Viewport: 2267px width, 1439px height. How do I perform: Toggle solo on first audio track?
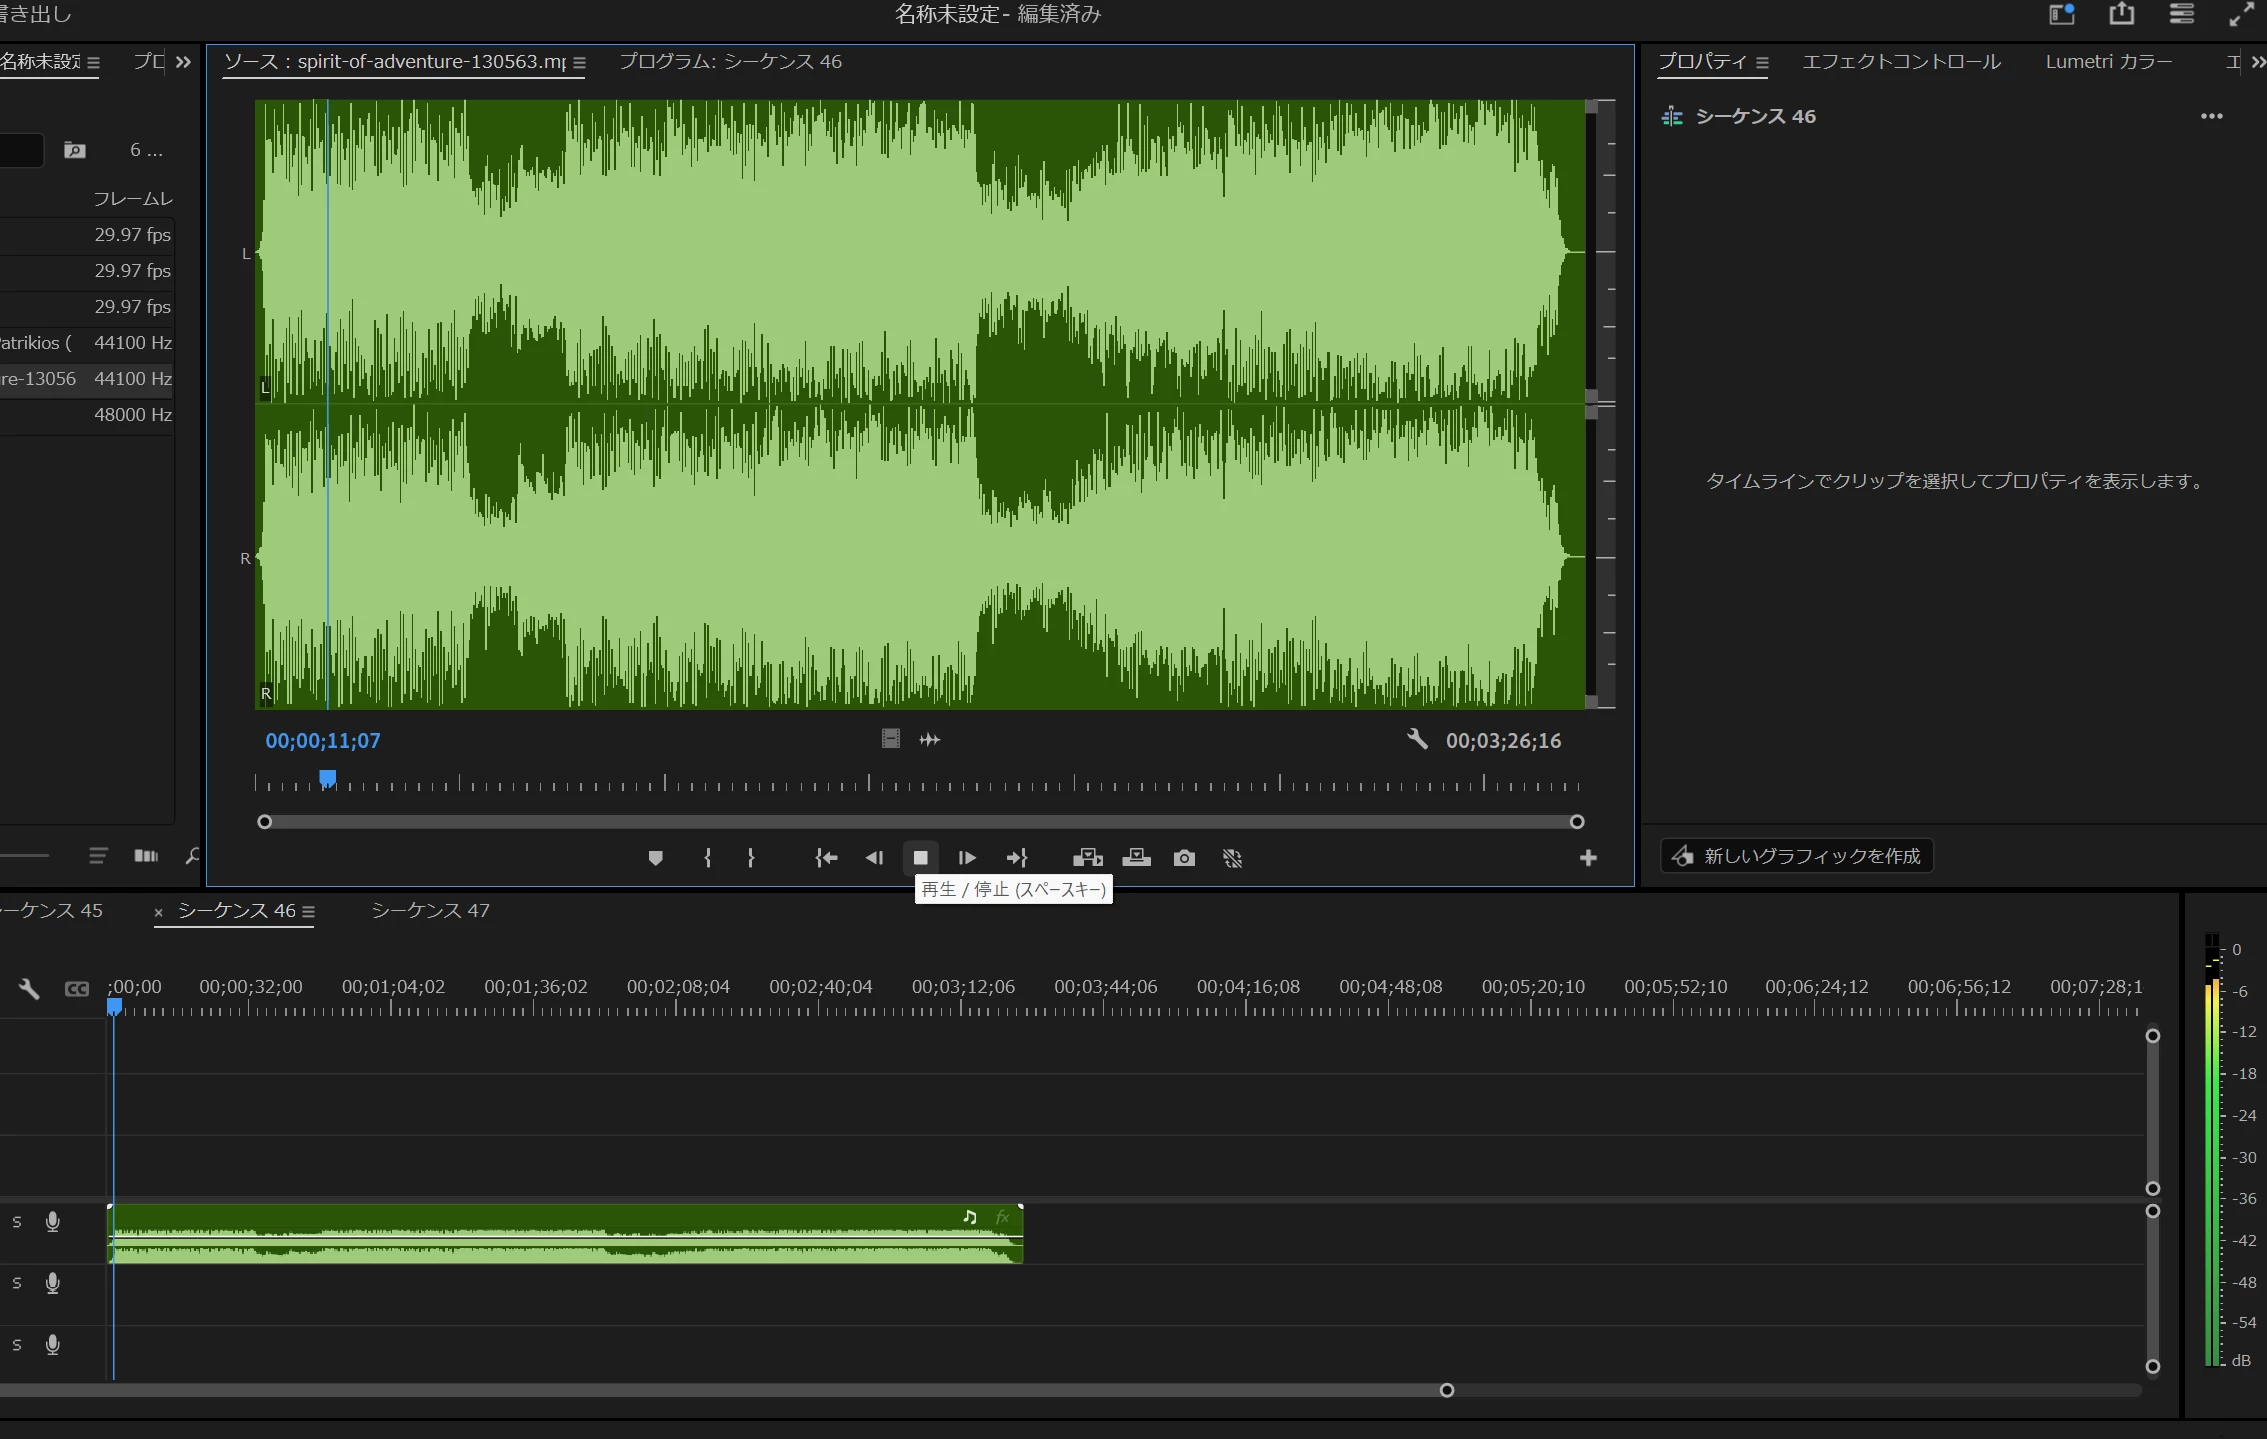pos(17,1222)
